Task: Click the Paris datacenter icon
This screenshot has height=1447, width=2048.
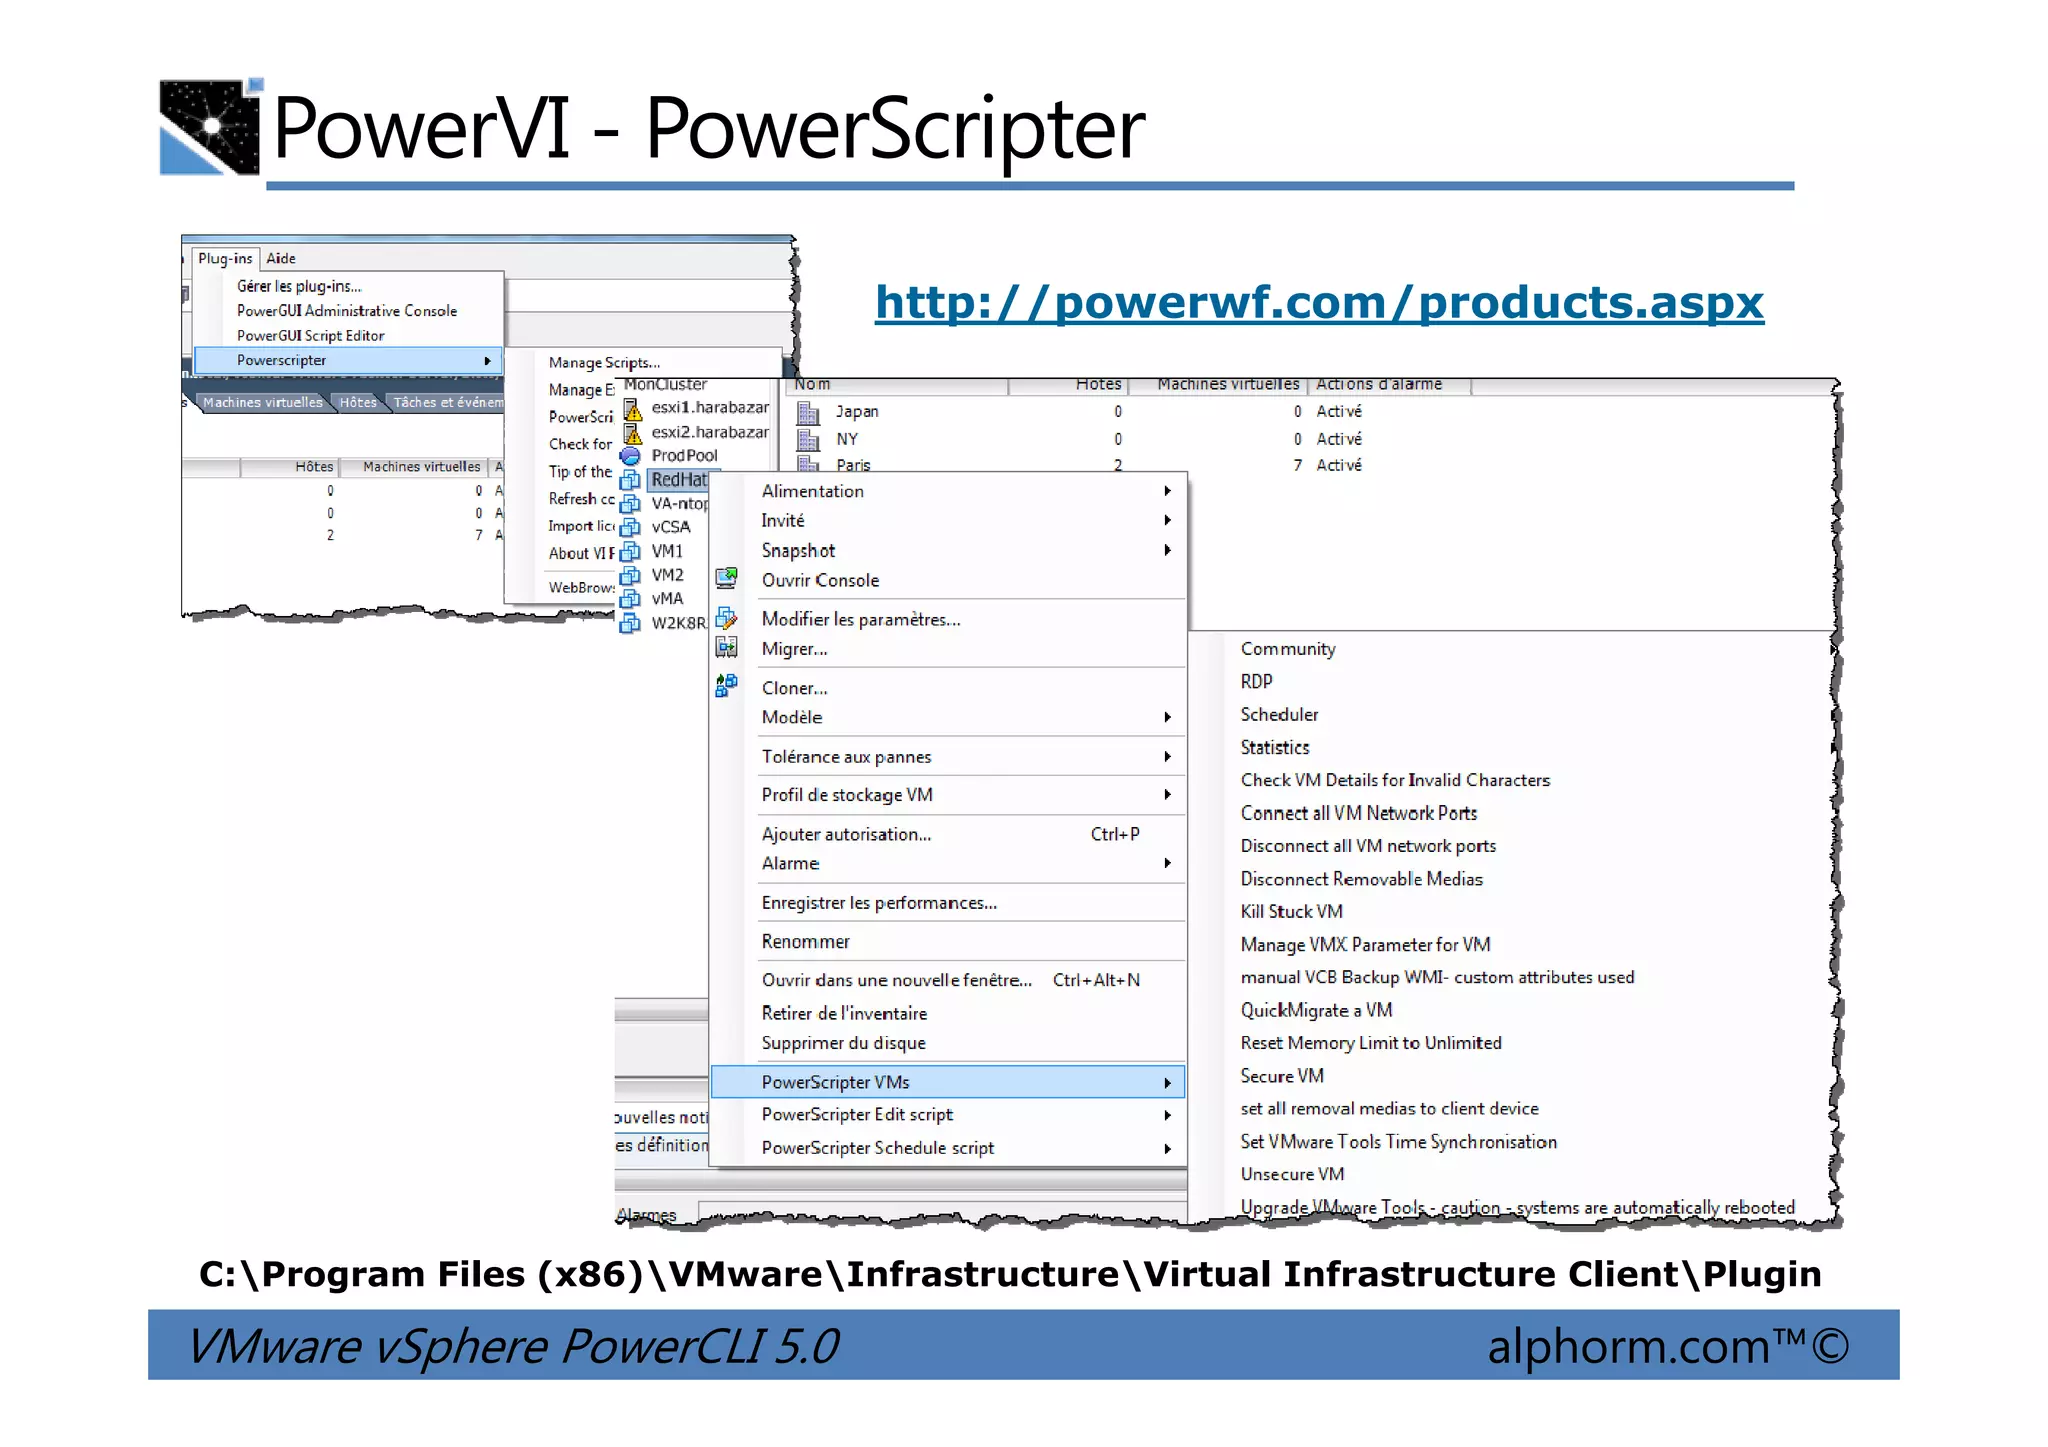Action: (808, 463)
